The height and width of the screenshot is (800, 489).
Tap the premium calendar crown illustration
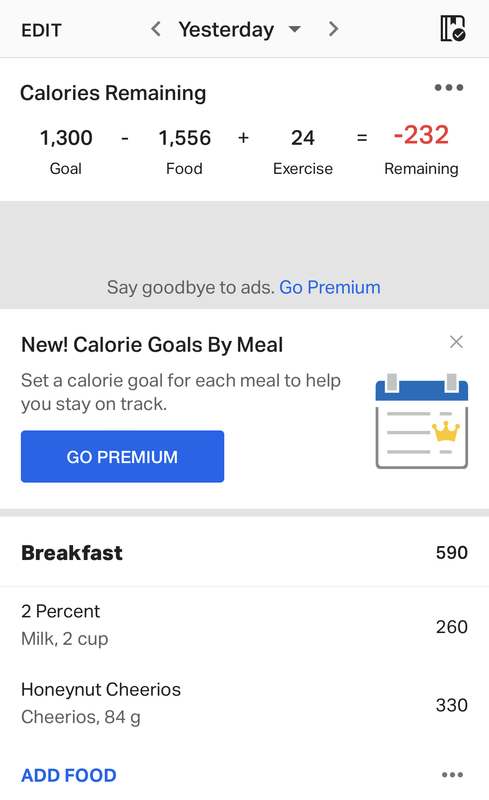click(x=422, y=421)
